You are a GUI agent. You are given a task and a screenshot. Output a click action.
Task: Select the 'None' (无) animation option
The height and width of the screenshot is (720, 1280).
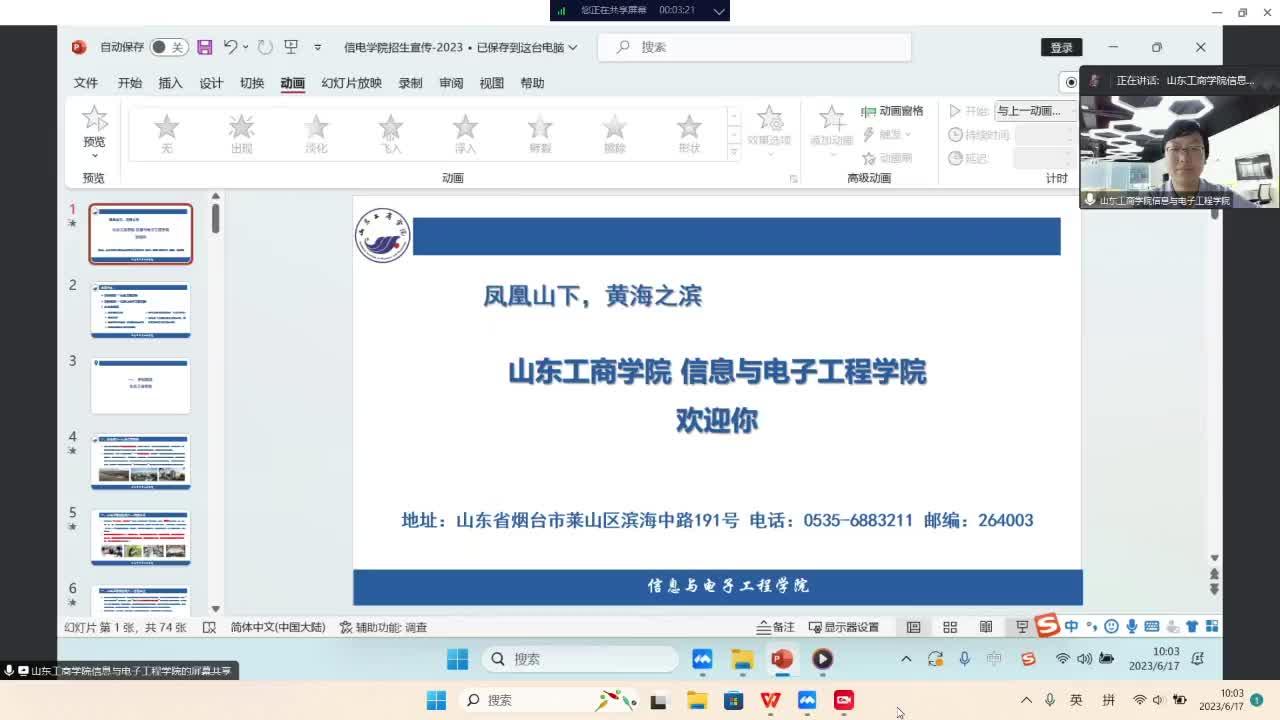pyautogui.click(x=166, y=133)
